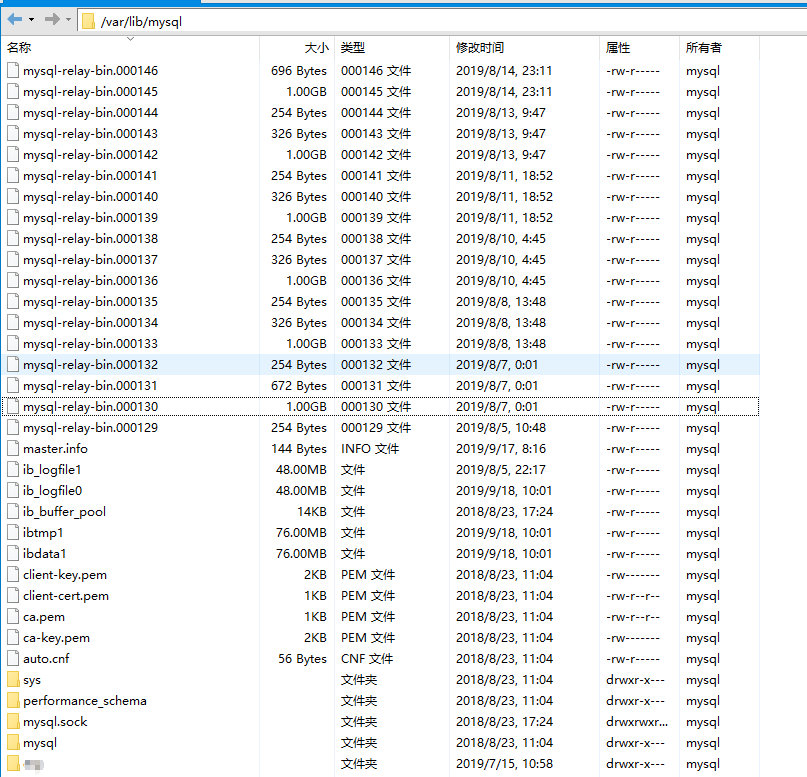This screenshot has width=807, height=777.
Task: Select the file name ca-key.pem
Action: (x=57, y=638)
